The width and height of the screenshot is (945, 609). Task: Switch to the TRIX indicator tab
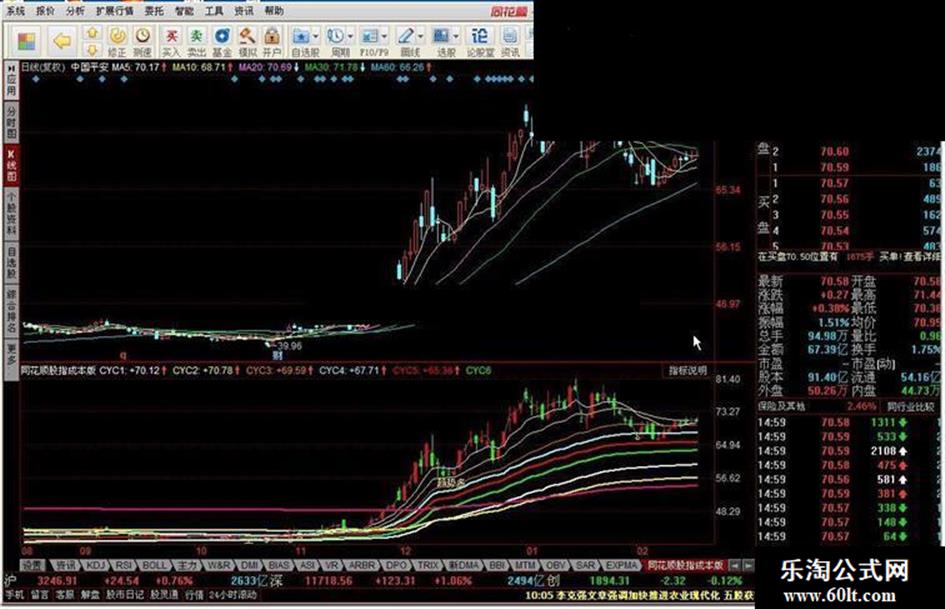(x=429, y=566)
